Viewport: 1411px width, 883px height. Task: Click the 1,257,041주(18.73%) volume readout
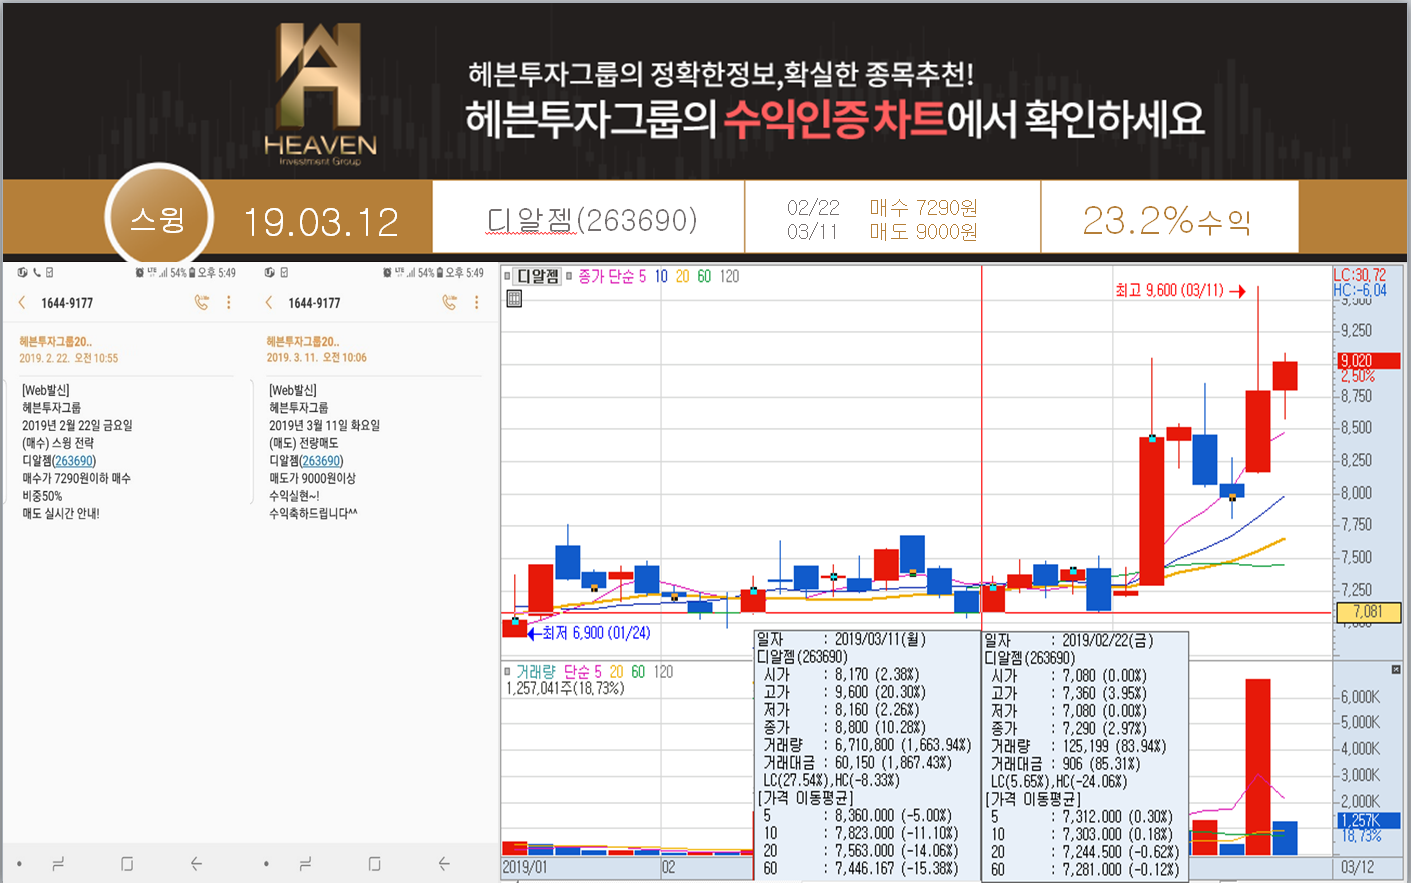(x=565, y=688)
